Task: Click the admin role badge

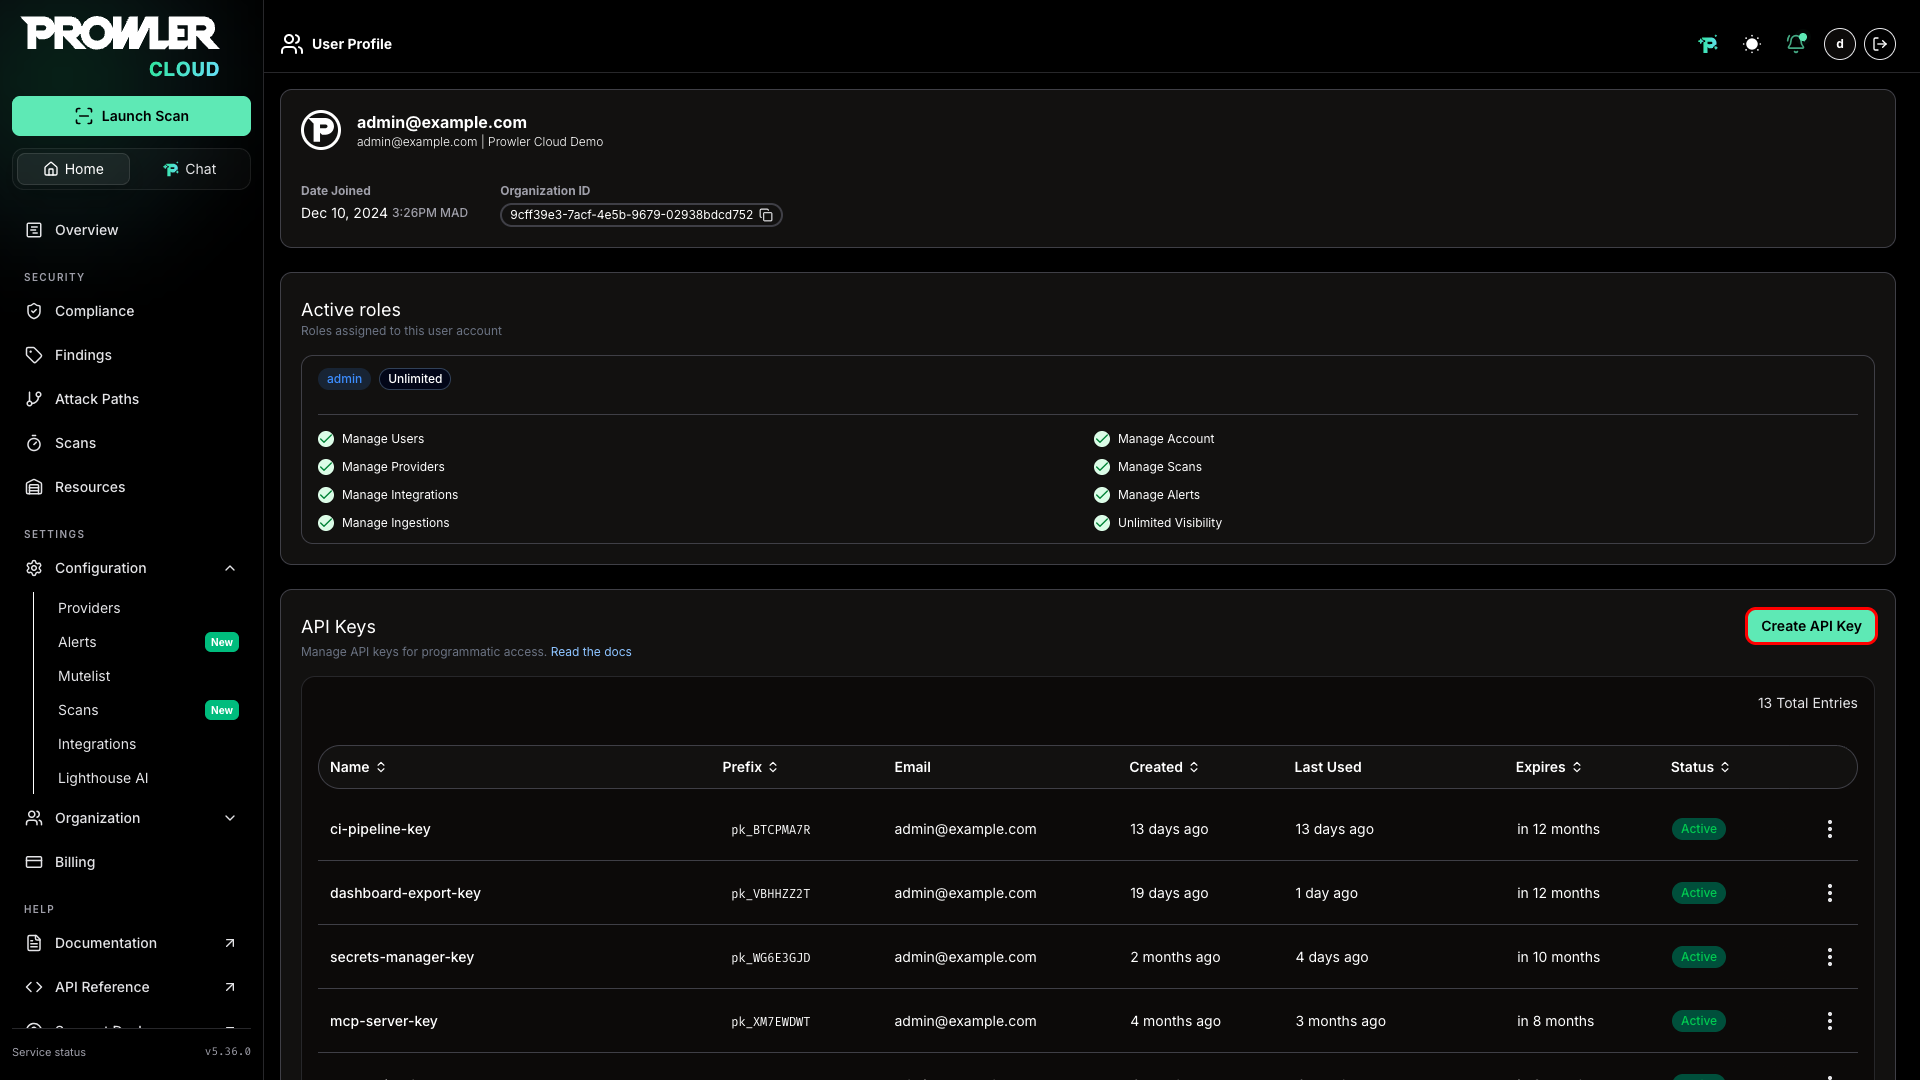Action: click(x=344, y=379)
